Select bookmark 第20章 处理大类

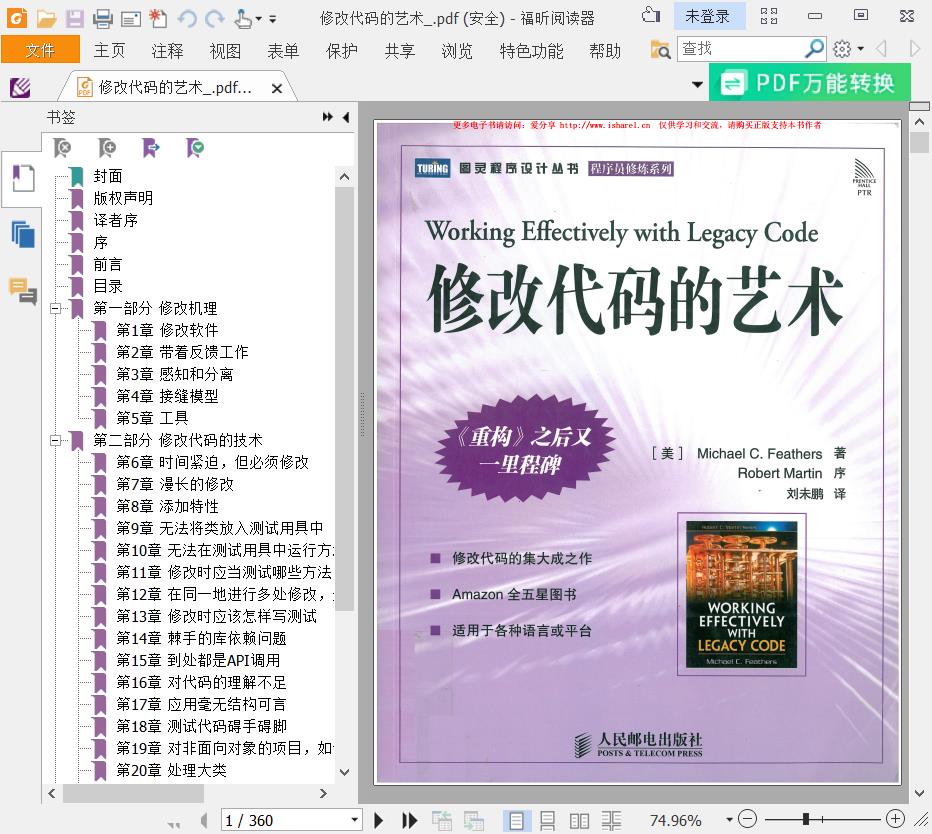[171, 770]
